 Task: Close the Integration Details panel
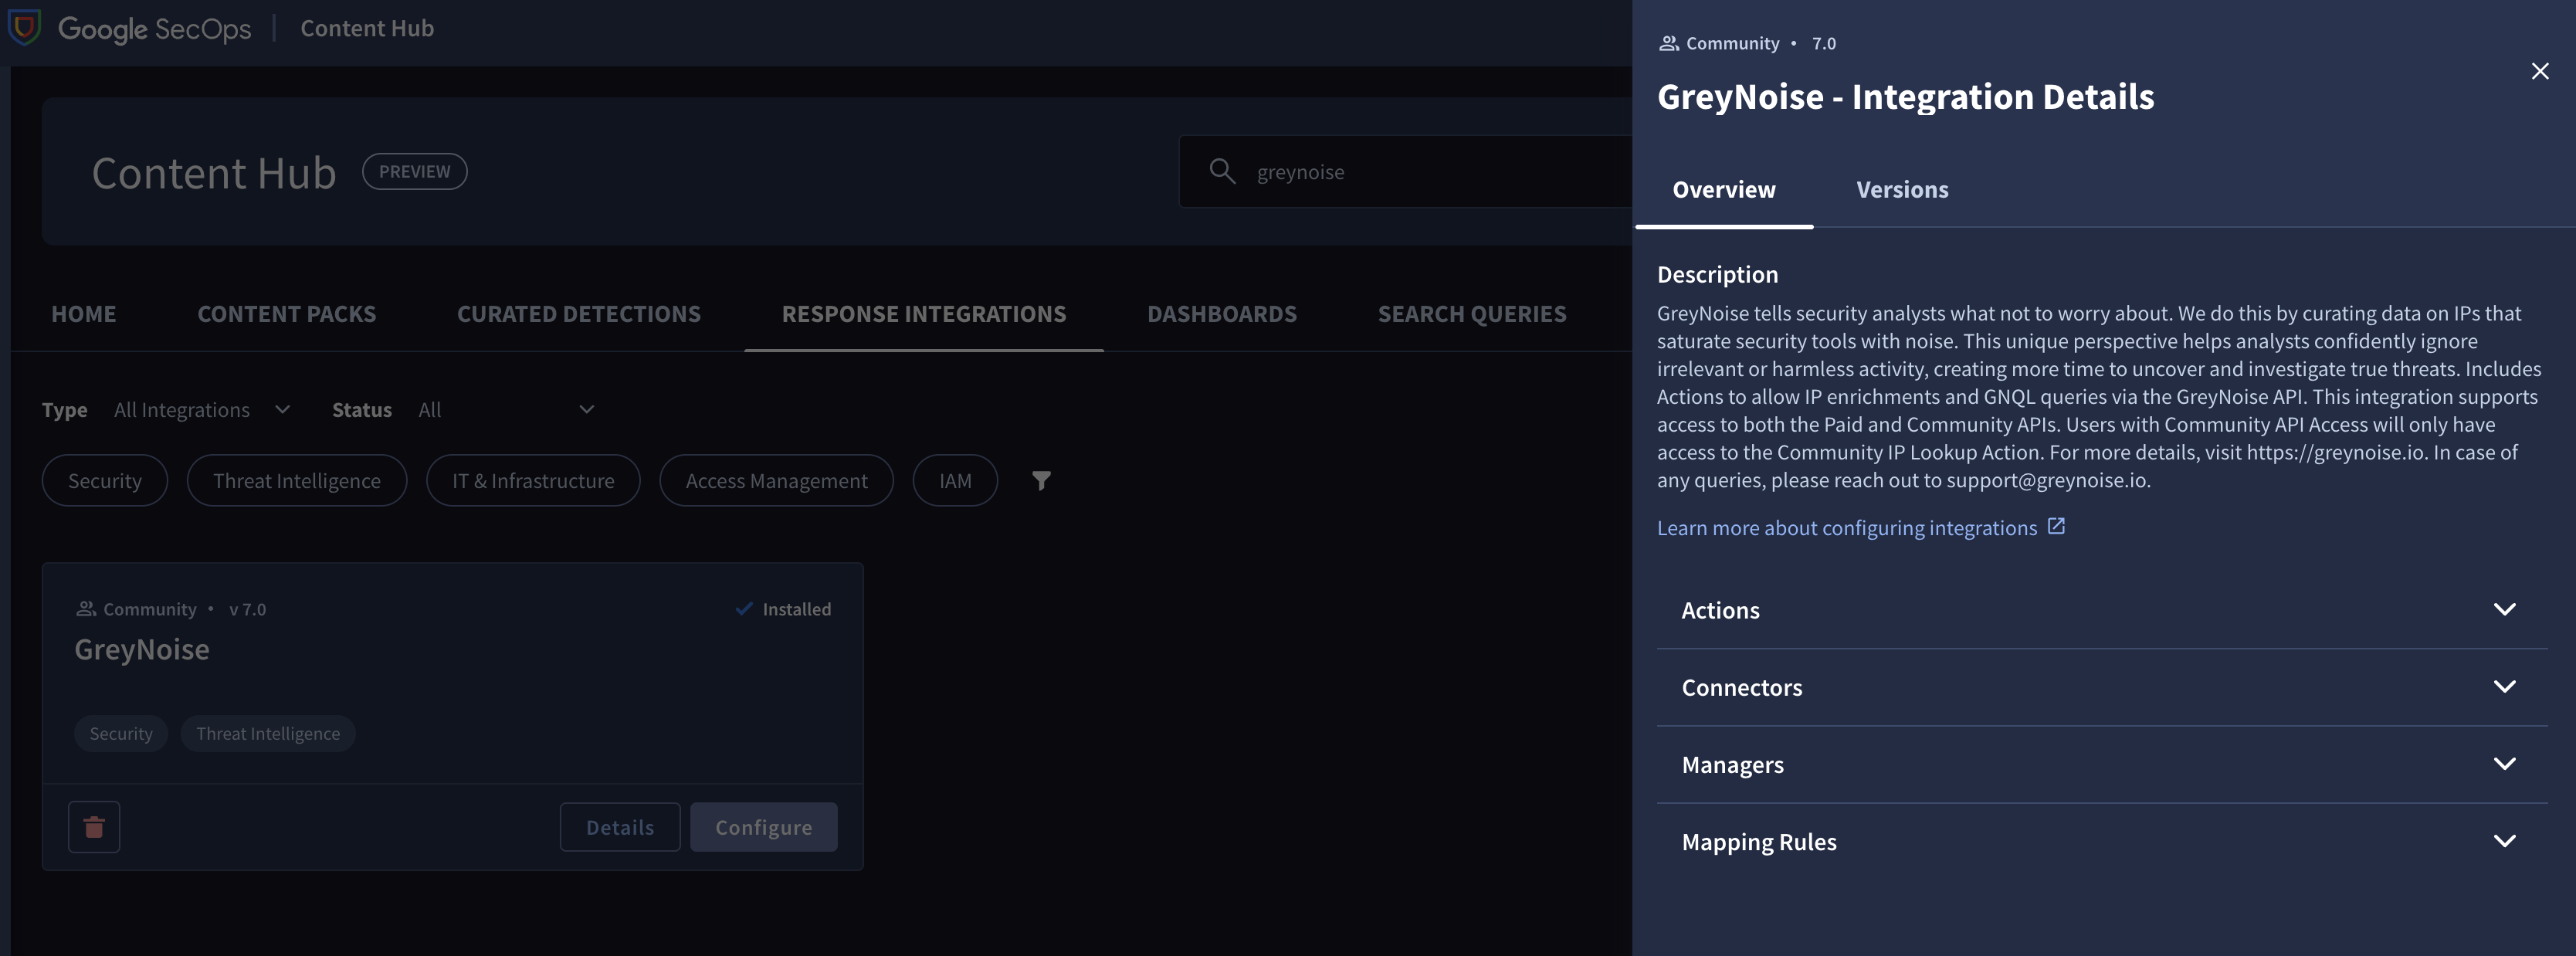pos(2539,71)
